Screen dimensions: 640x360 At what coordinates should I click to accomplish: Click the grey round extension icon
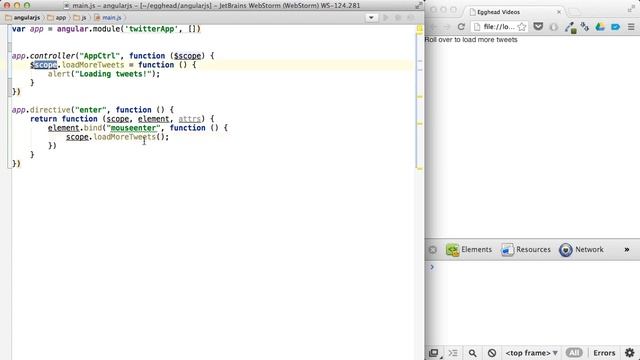pyautogui.click(x=553, y=27)
